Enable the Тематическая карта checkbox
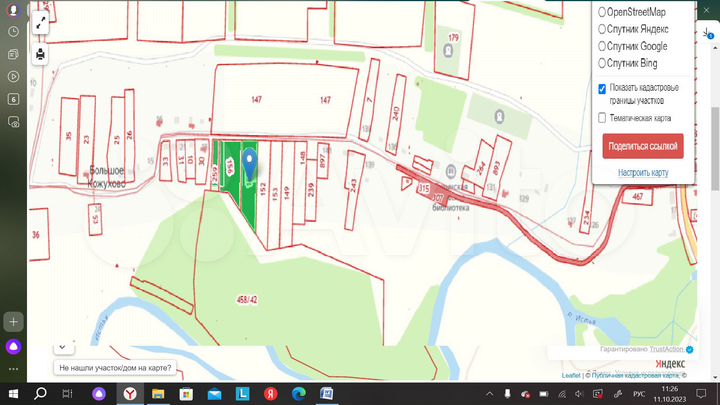 coord(602,117)
